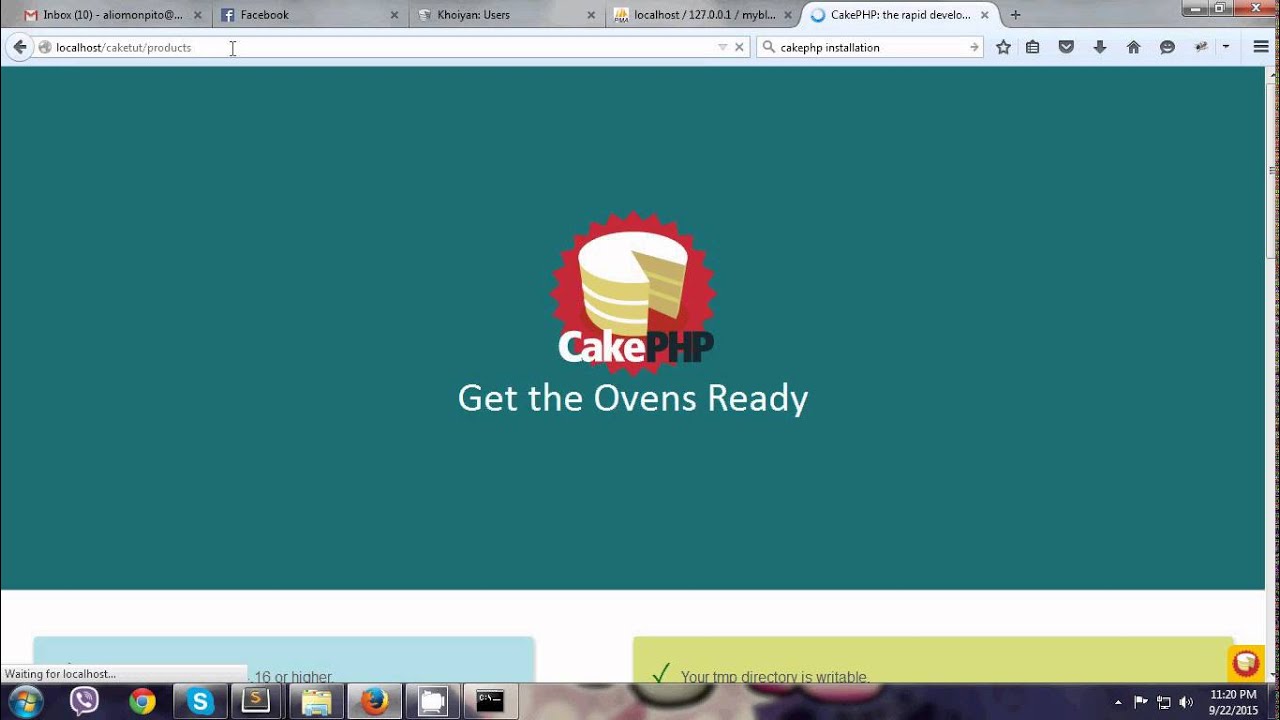
Task: Stop loading the page with X button
Action: point(739,47)
